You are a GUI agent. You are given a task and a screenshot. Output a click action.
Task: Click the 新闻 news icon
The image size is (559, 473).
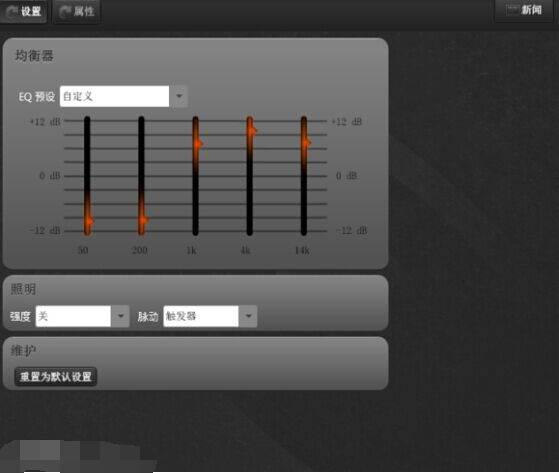coord(512,10)
